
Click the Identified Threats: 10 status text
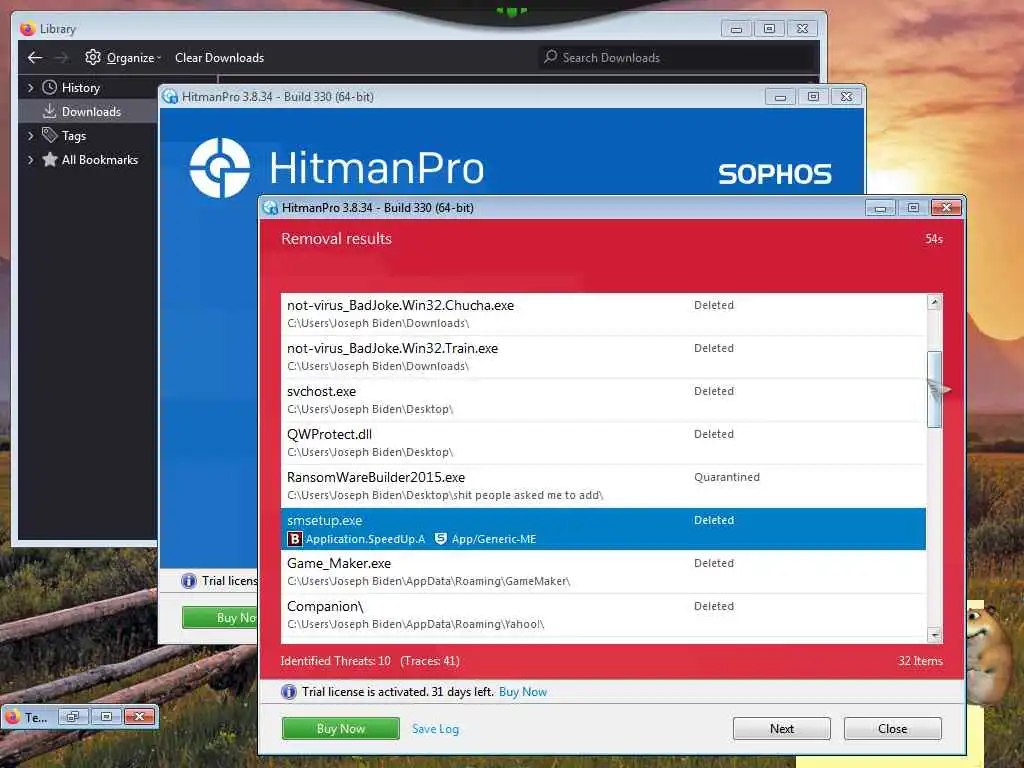coord(336,661)
